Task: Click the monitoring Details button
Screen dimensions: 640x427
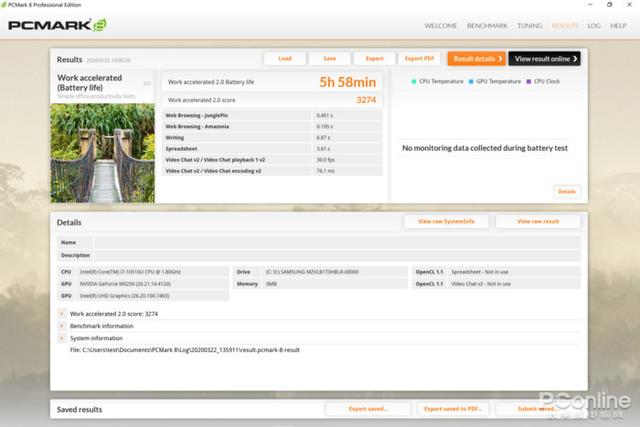Action: tap(567, 192)
